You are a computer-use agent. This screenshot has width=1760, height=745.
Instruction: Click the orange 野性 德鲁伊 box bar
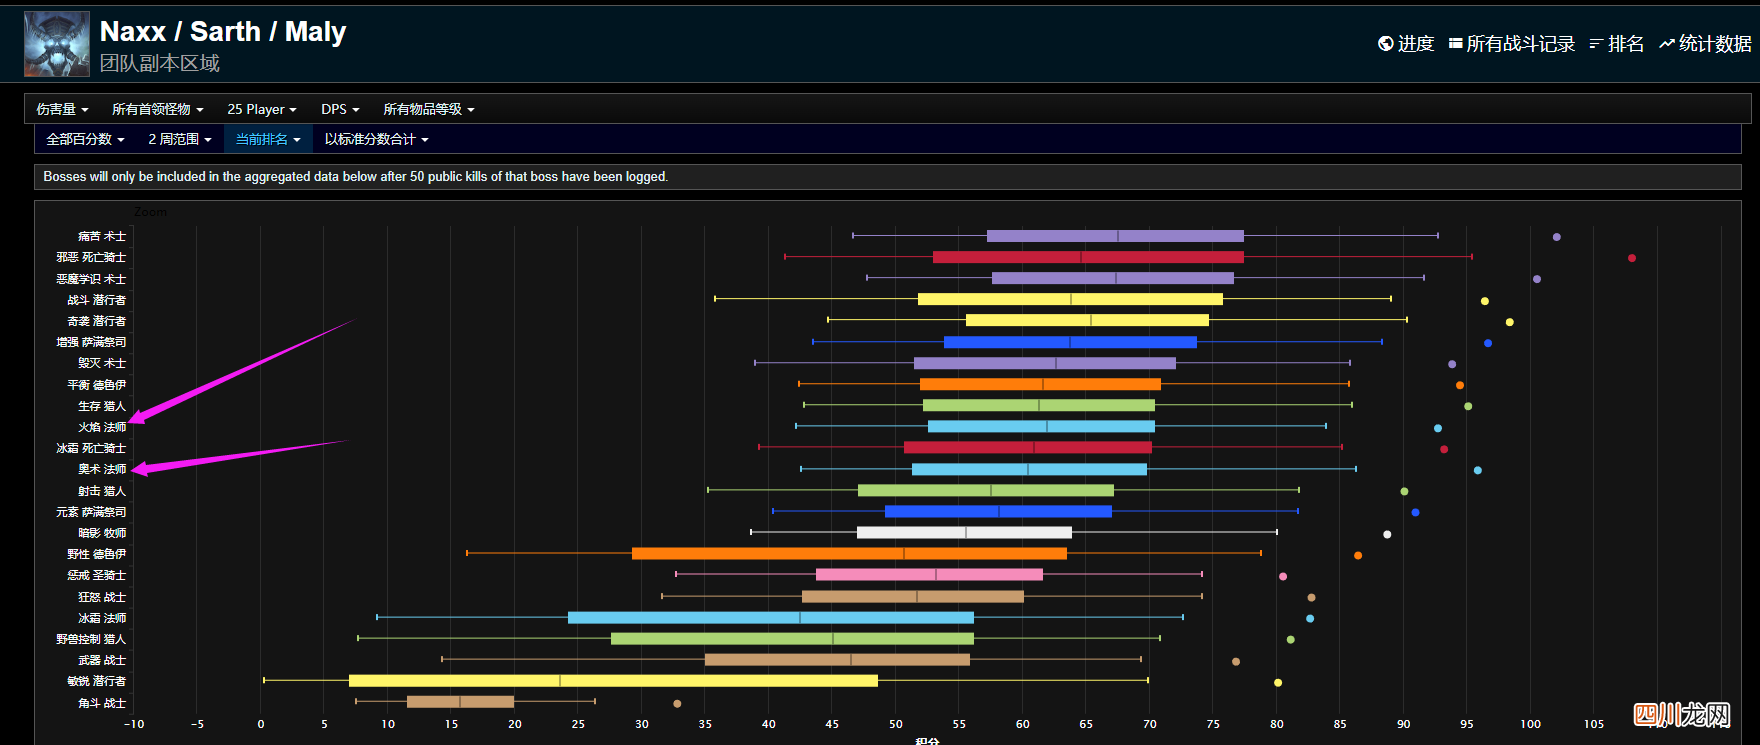click(x=849, y=553)
